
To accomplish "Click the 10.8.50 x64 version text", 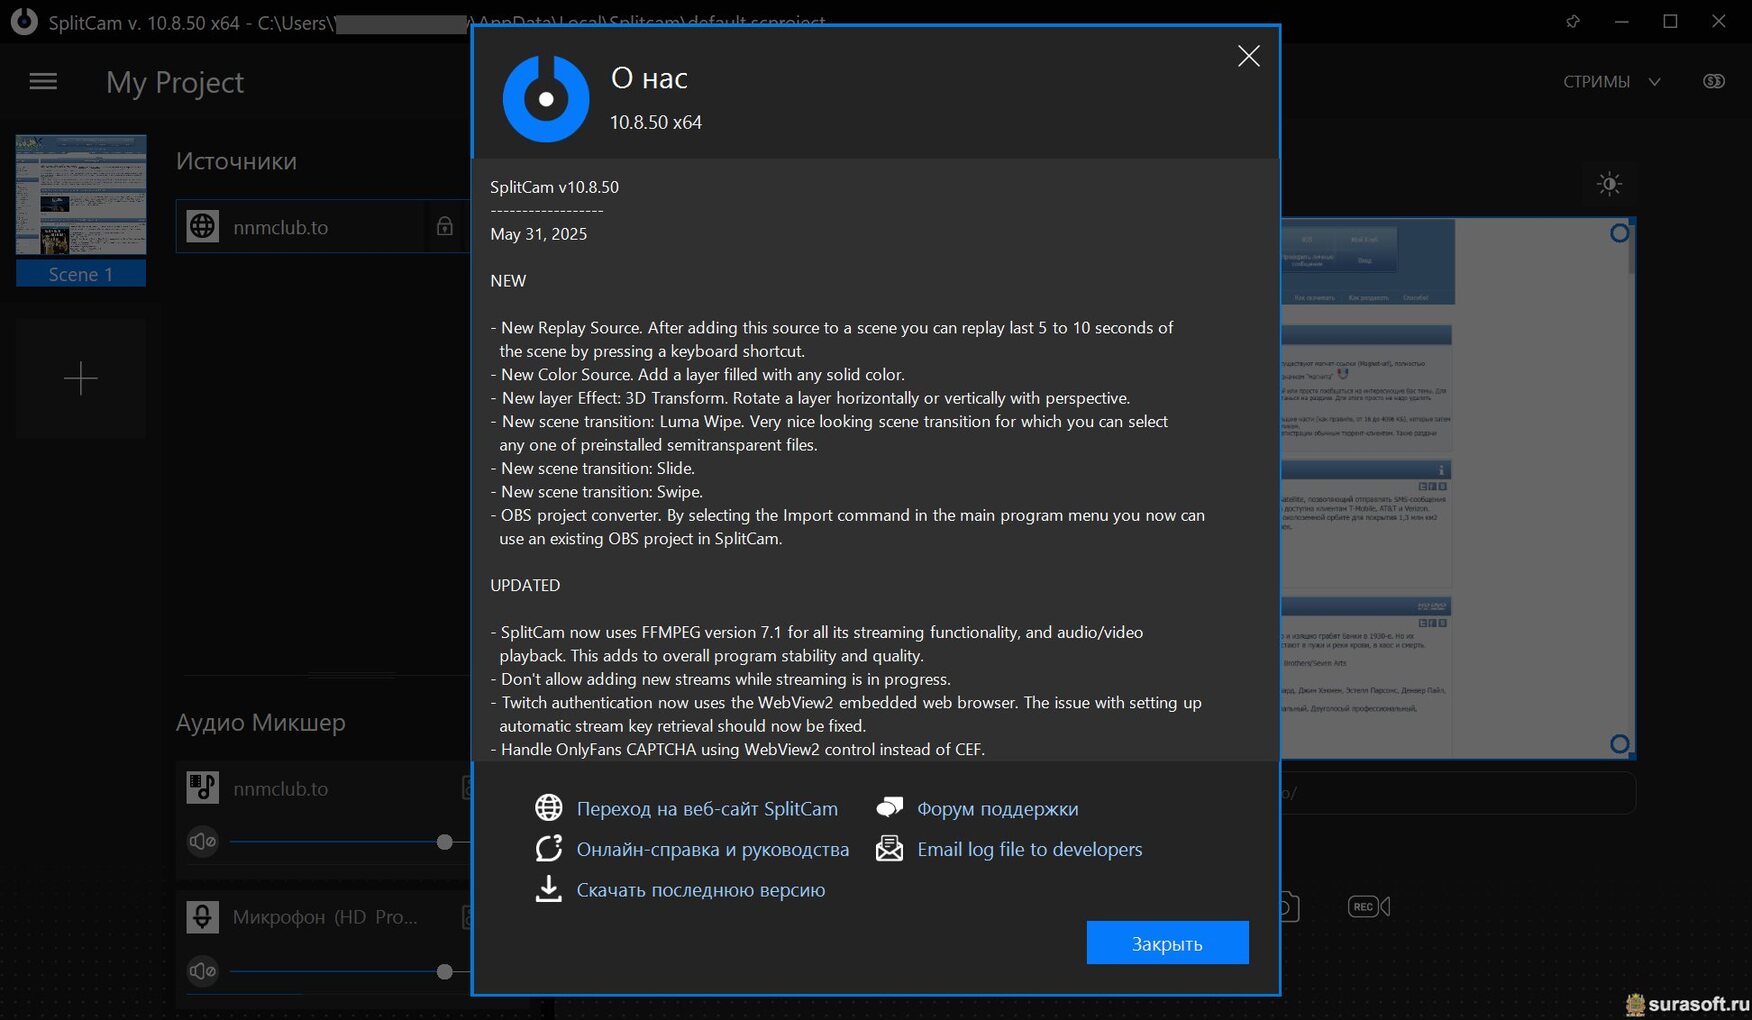I will (x=656, y=122).
